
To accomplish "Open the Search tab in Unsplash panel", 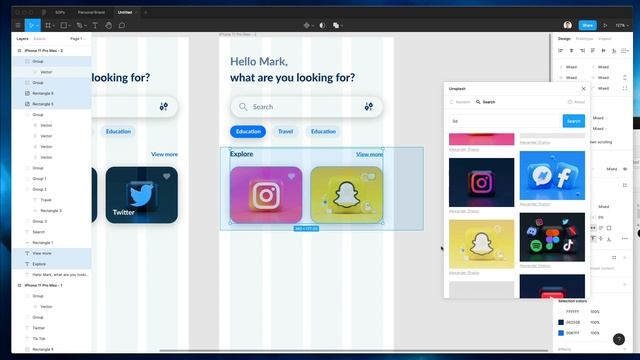I will [x=486, y=102].
